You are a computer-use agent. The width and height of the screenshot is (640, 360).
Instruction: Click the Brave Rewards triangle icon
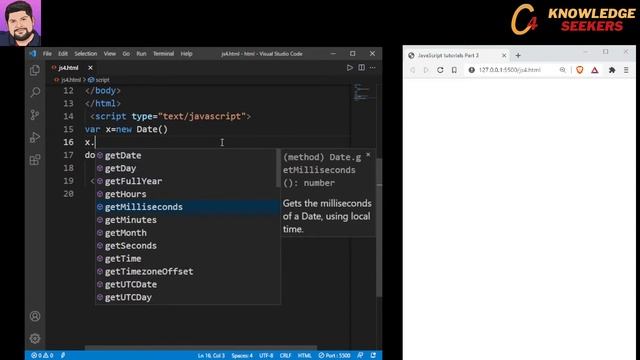point(595,70)
